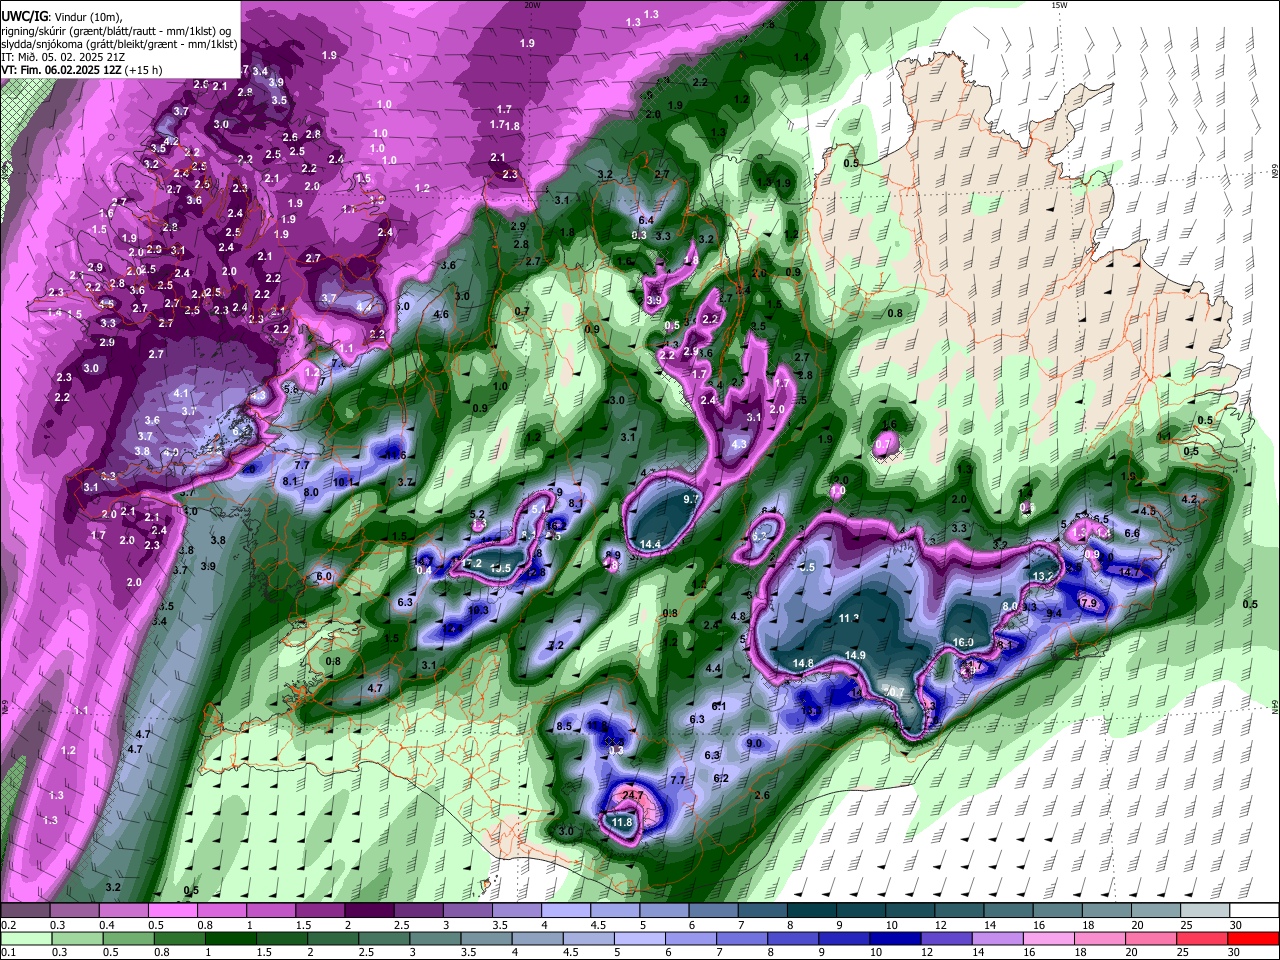Click the 10.3 precipitation value
1280x960 pixels.
click(x=478, y=609)
